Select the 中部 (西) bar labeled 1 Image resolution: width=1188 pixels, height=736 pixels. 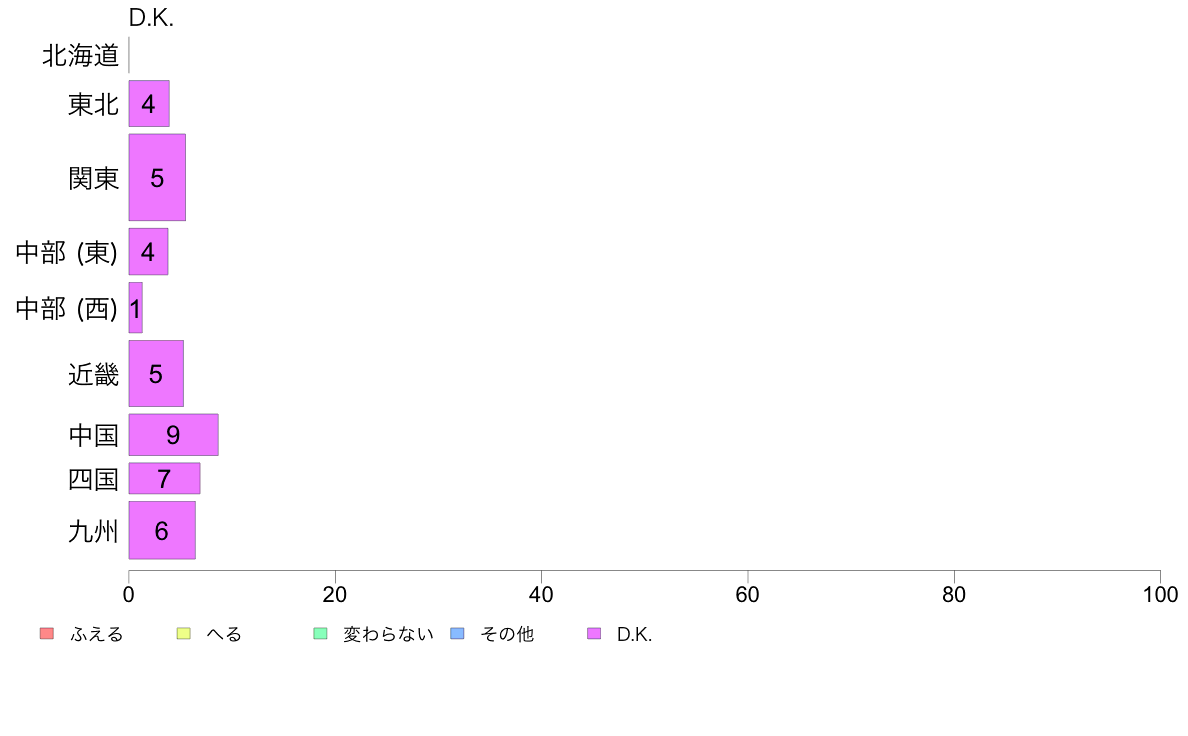pos(136,308)
